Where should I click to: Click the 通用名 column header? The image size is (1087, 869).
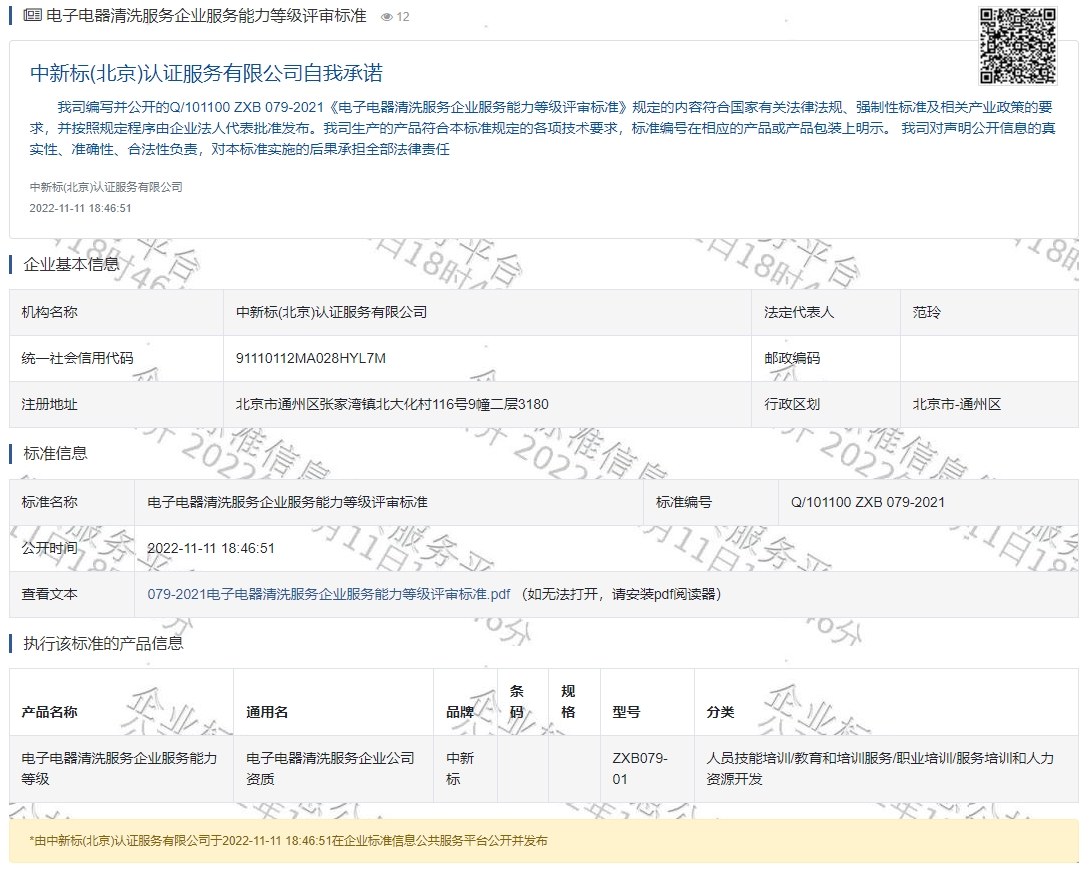point(267,712)
